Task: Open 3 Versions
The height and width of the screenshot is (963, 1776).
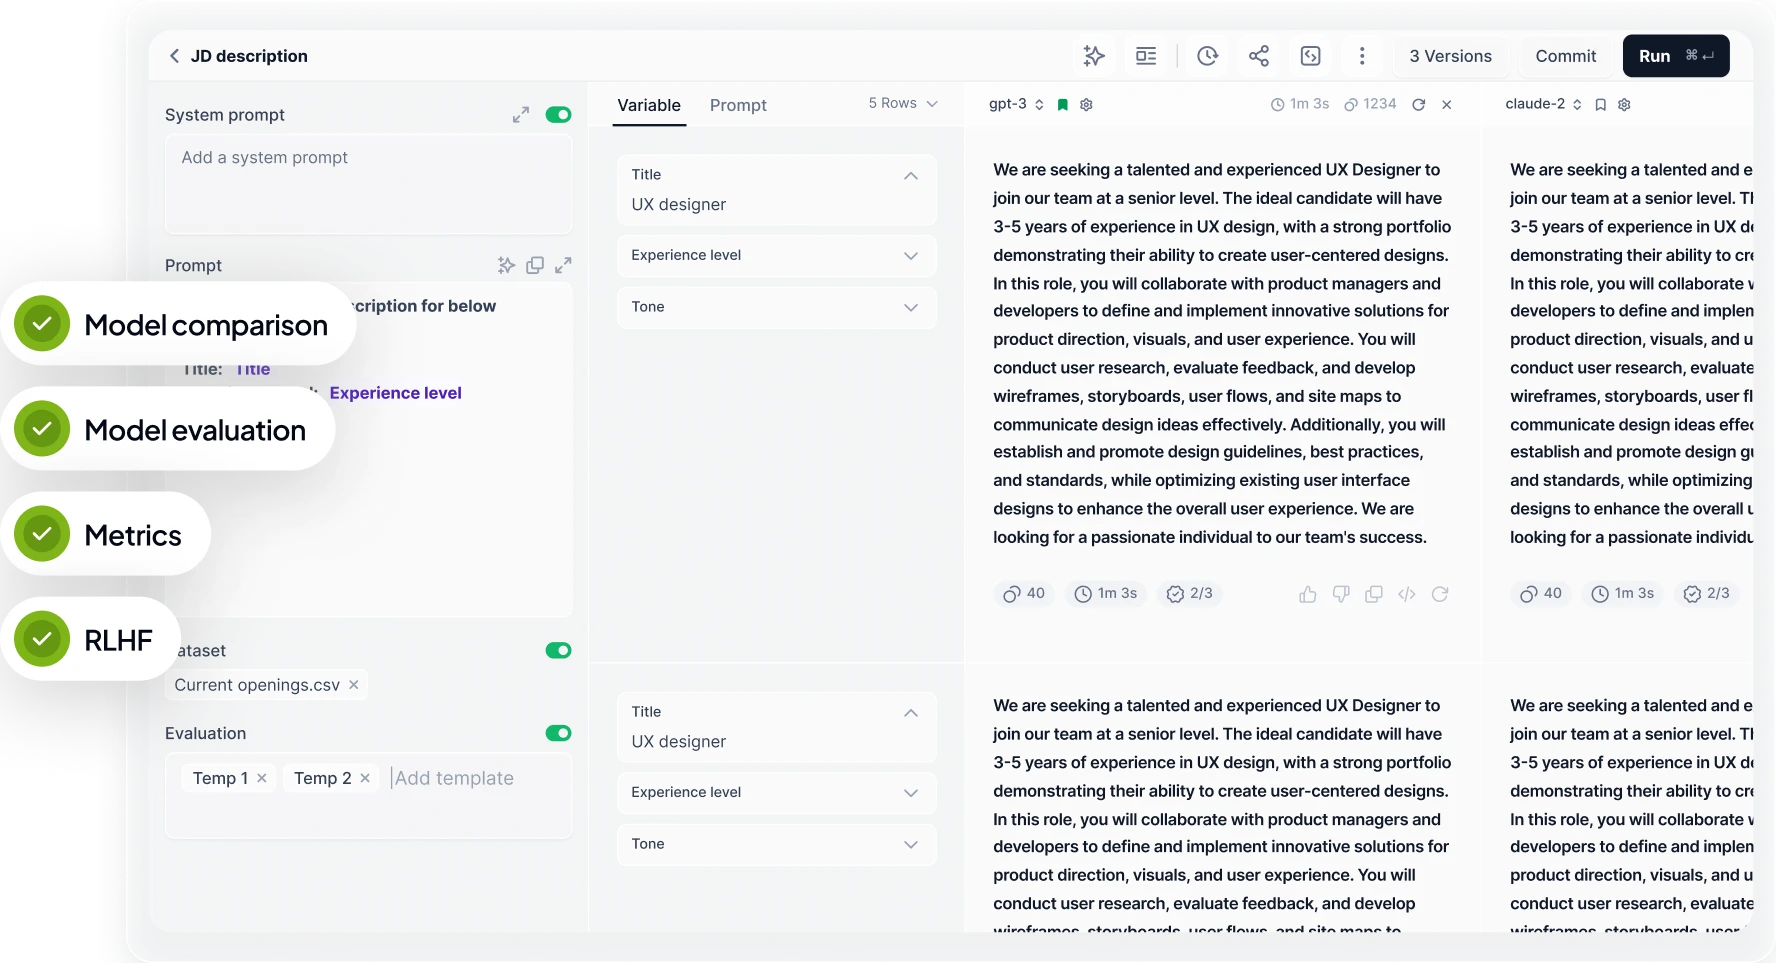Action: (x=1450, y=56)
